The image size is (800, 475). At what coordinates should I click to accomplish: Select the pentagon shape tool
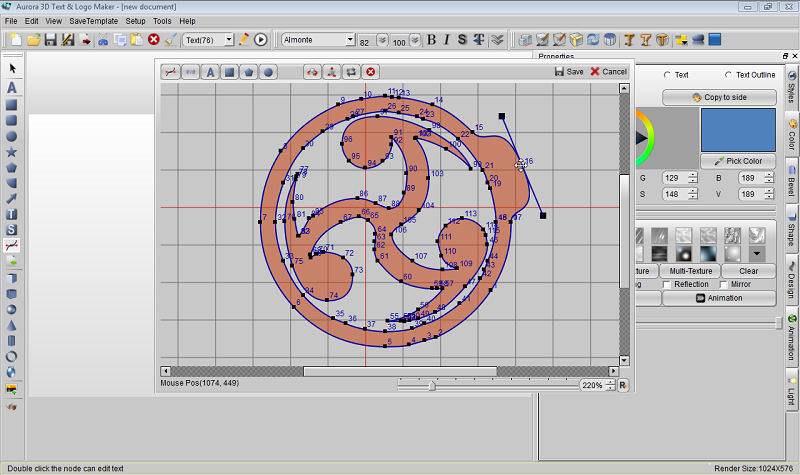tap(12, 168)
